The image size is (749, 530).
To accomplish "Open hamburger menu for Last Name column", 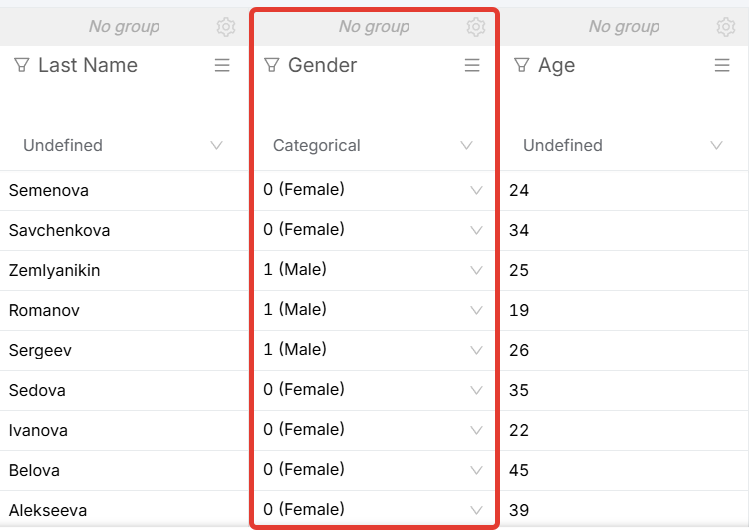I will point(222,65).
